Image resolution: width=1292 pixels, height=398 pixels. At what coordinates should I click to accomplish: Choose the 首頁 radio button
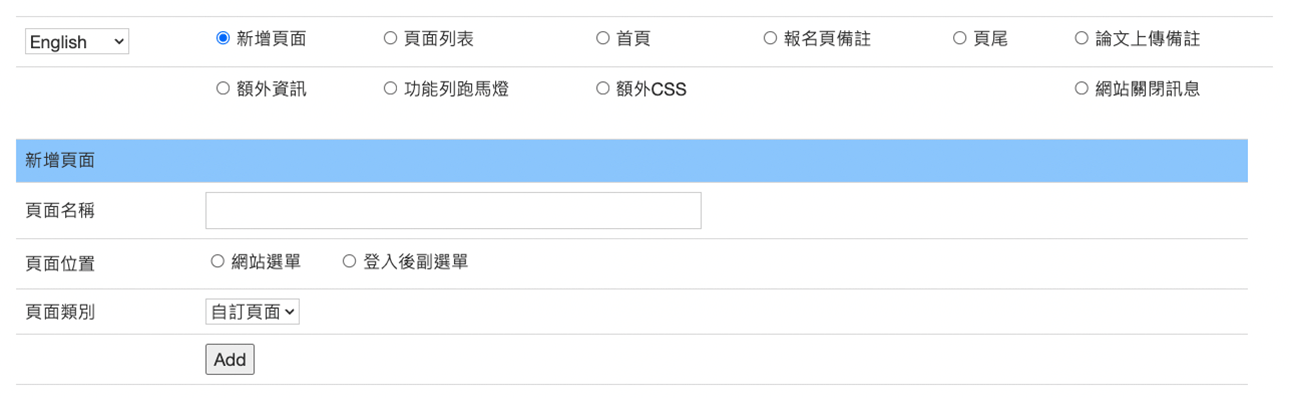tap(603, 39)
